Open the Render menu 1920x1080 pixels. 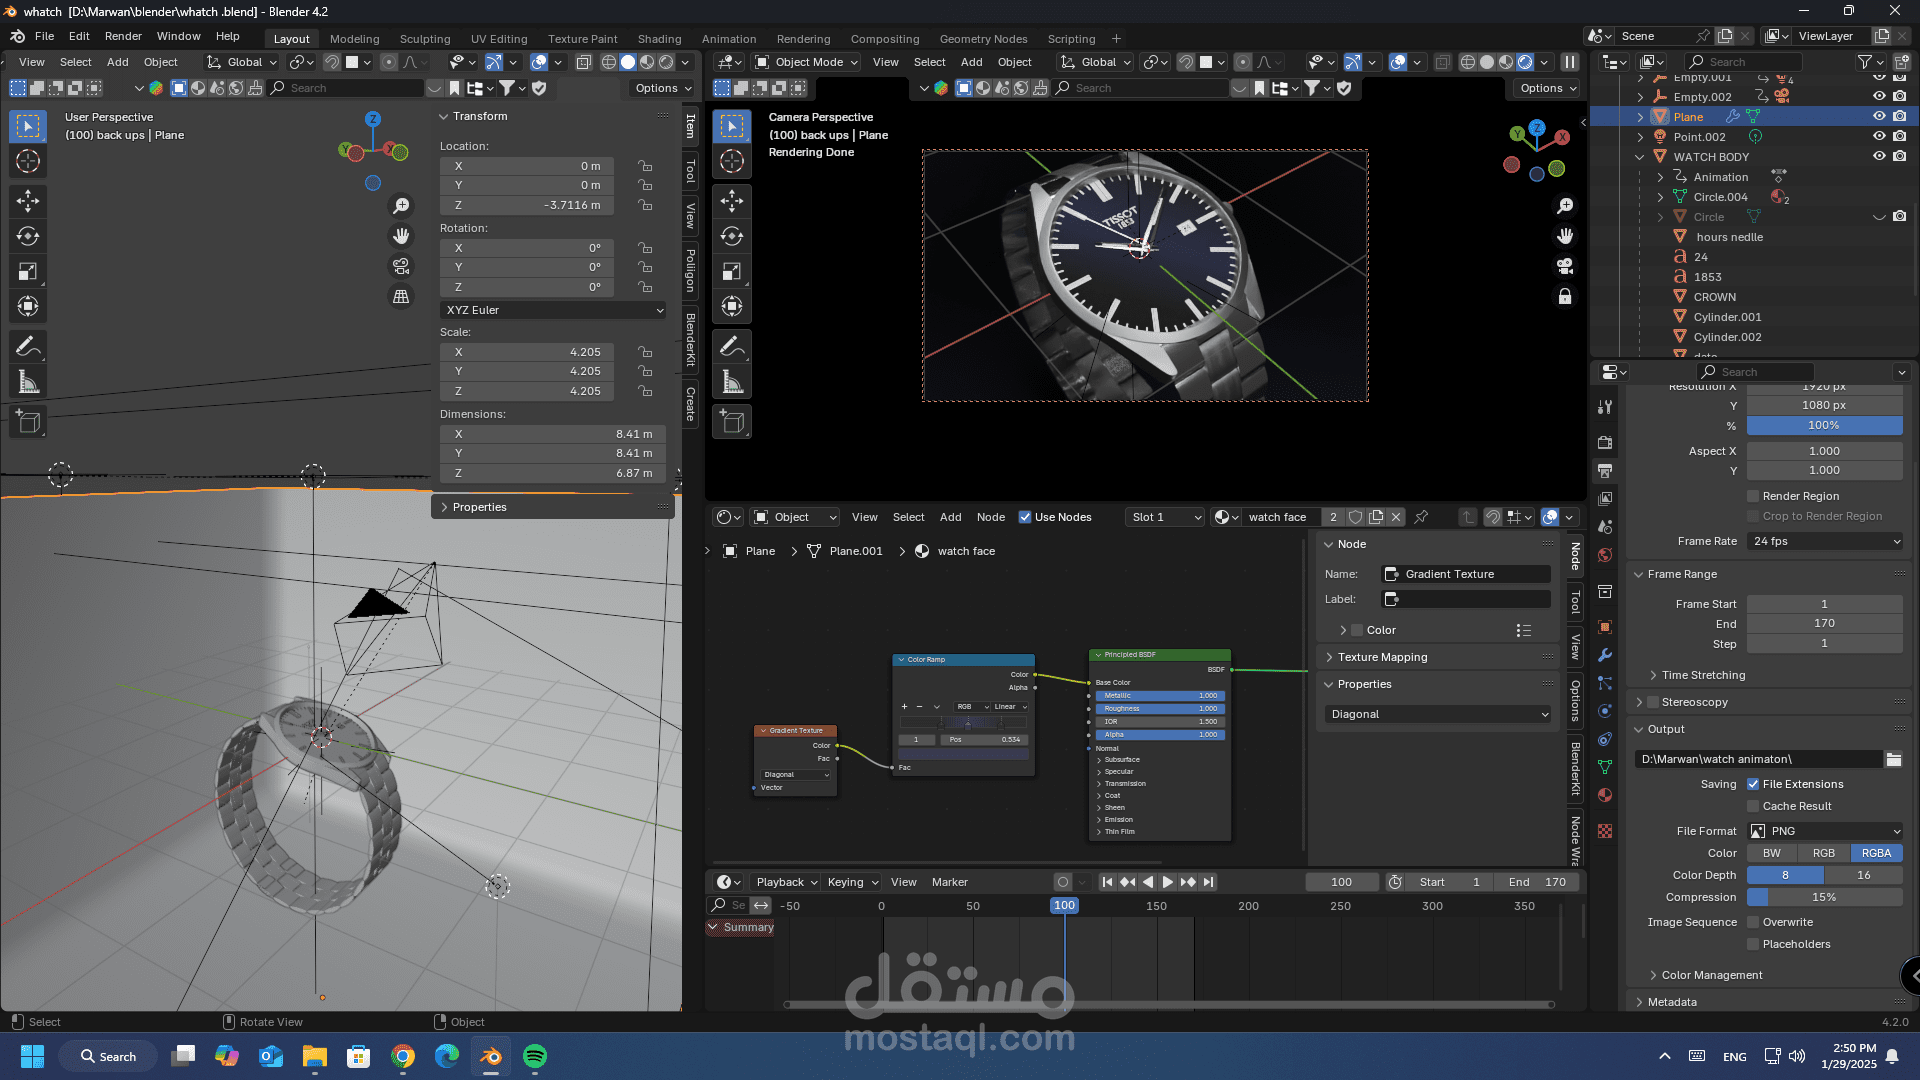pyautogui.click(x=123, y=36)
